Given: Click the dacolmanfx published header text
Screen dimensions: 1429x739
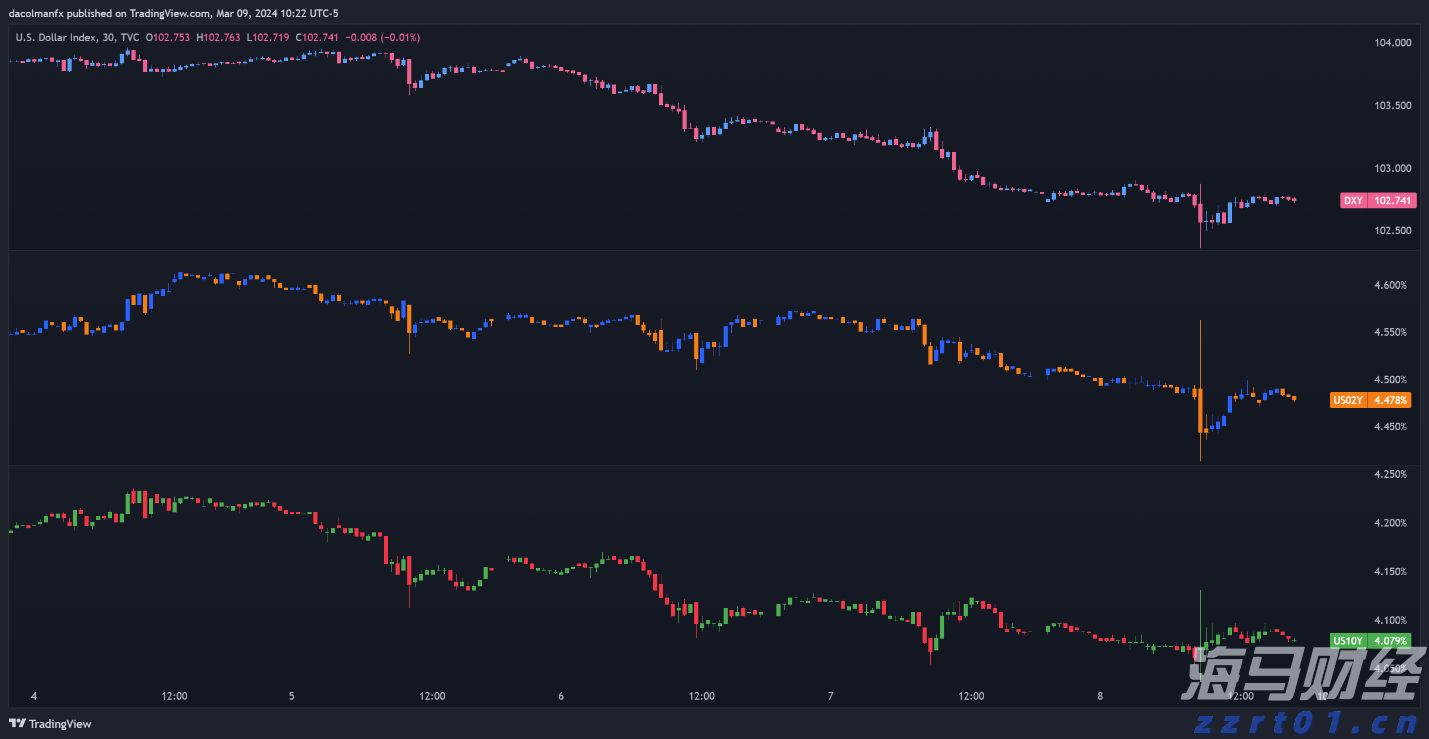Looking at the screenshot, I should coord(173,13).
